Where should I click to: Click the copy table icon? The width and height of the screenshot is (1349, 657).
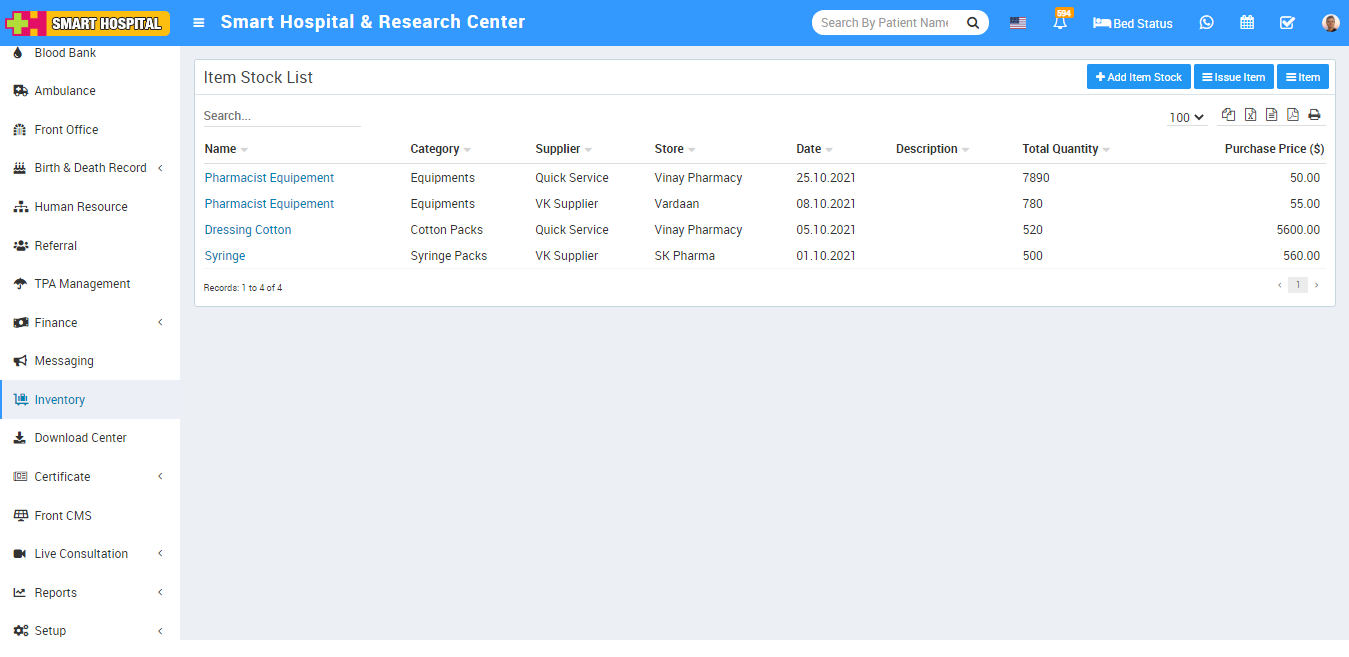(x=1228, y=115)
